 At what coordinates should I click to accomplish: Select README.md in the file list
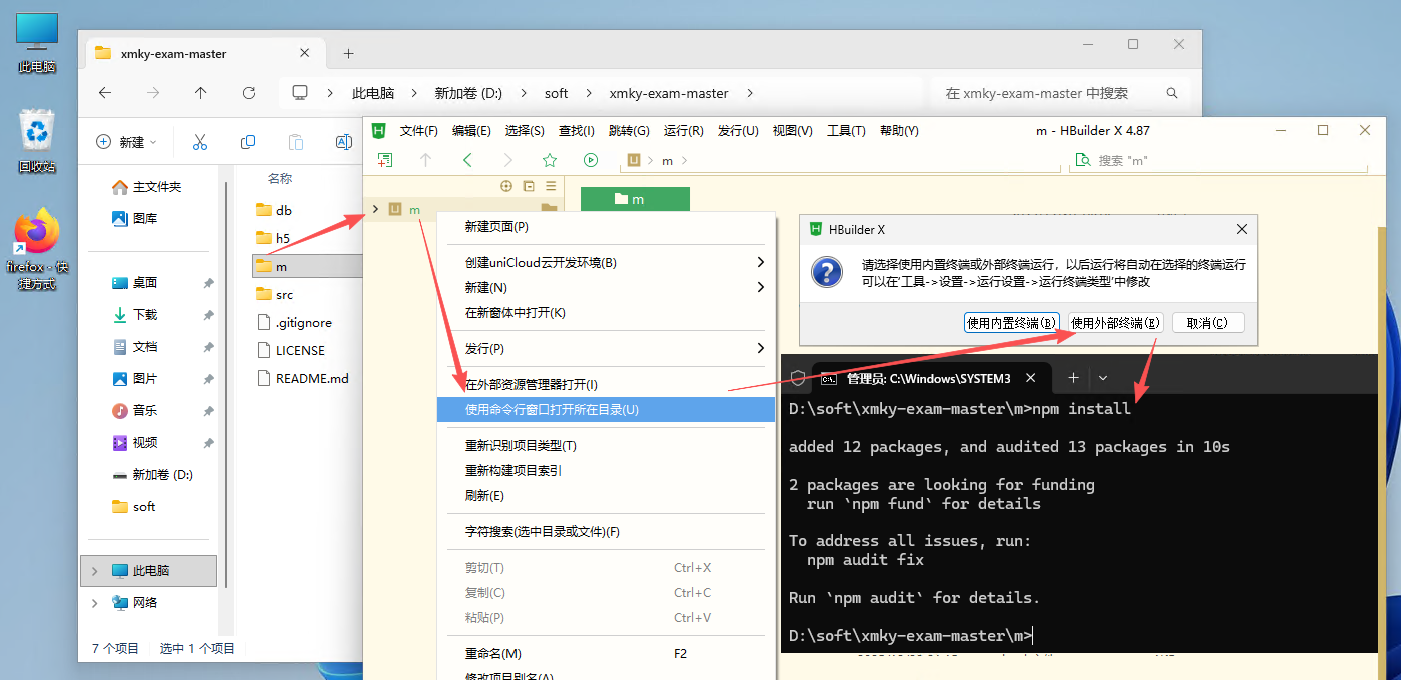[312, 379]
